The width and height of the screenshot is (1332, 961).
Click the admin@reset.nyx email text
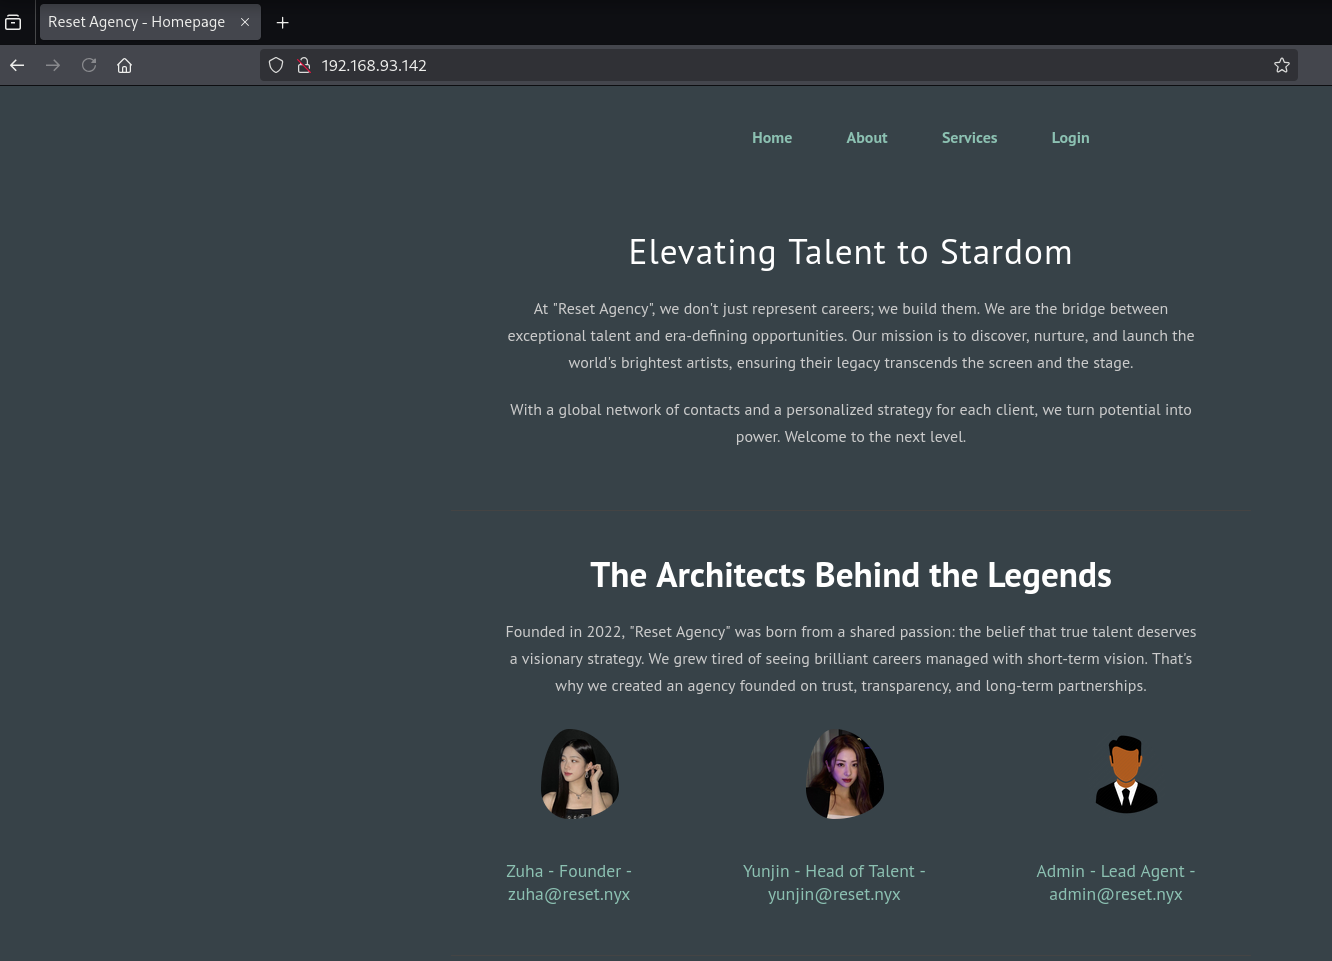tap(1115, 894)
